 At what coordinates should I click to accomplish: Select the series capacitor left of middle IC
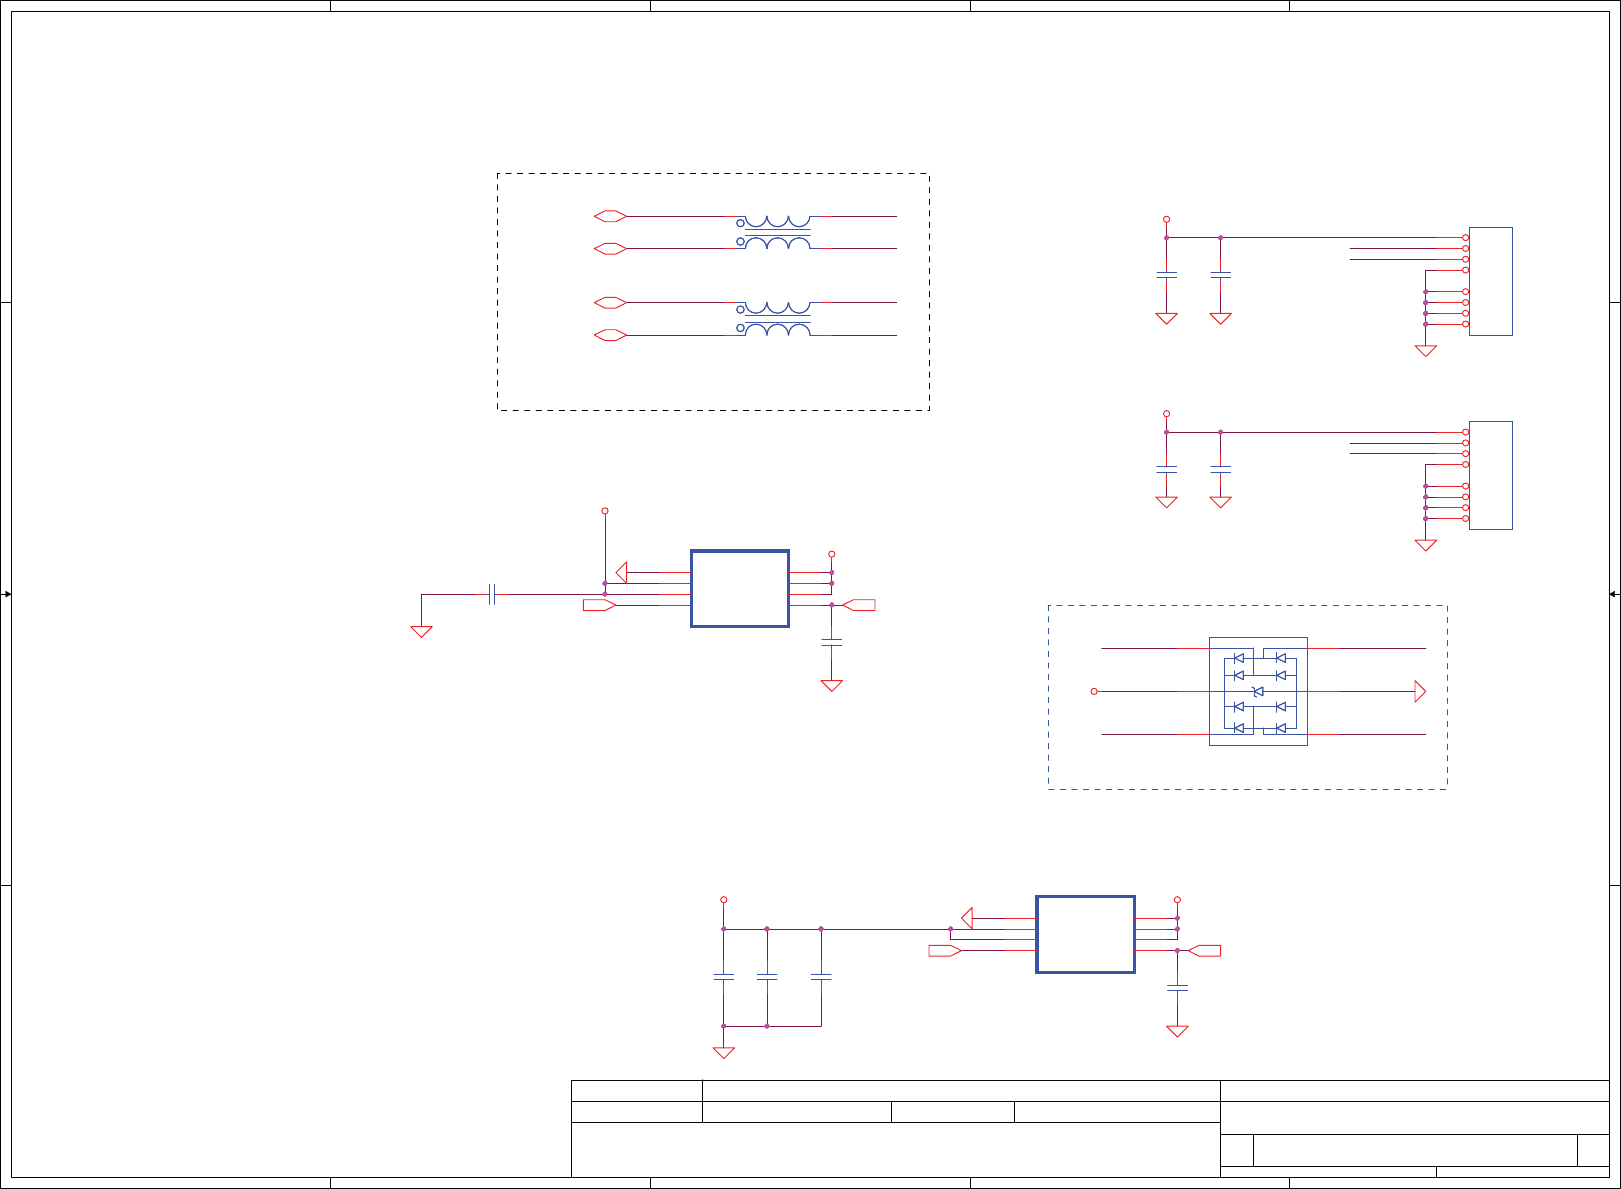(x=492, y=594)
